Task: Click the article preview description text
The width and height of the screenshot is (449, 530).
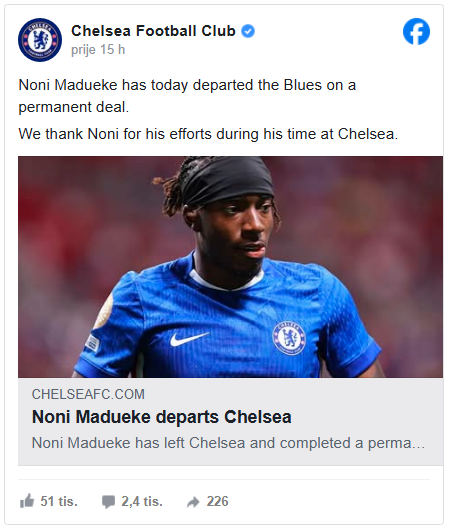Action: [228, 443]
